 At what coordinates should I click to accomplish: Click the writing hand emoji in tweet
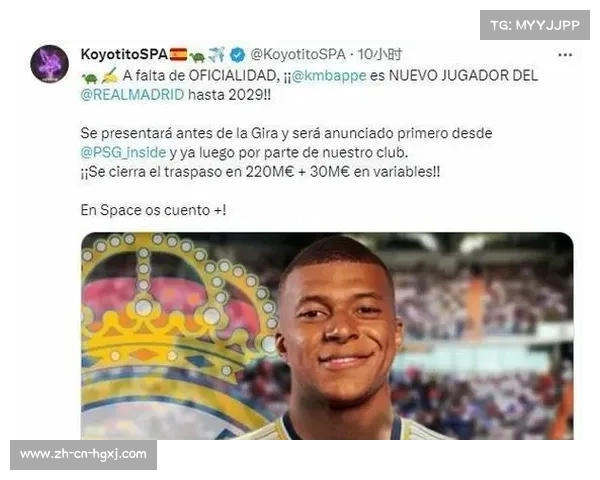[109, 75]
